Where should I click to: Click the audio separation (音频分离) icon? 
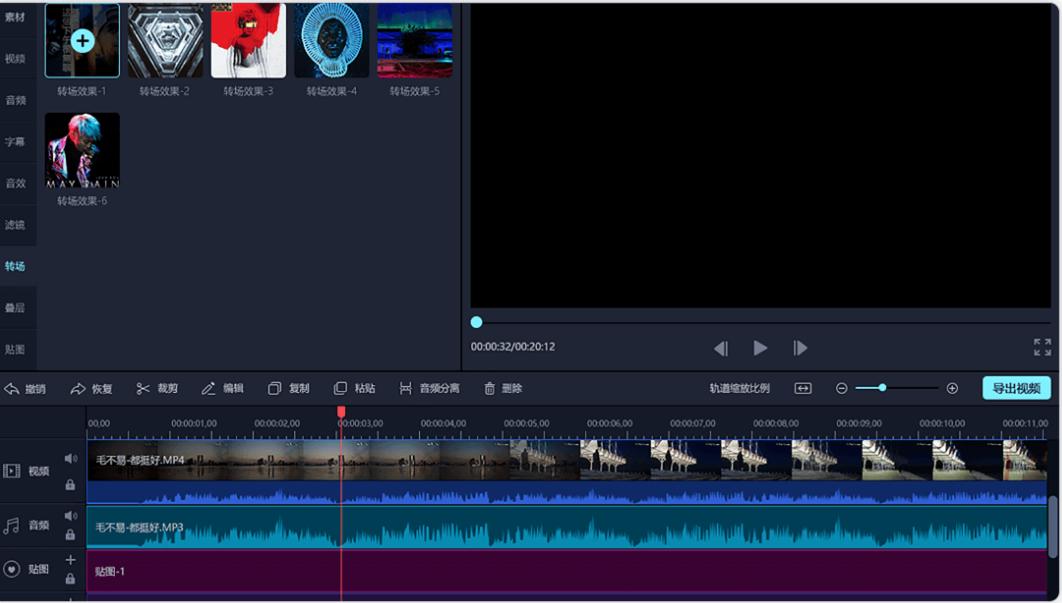click(x=405, y=388)
